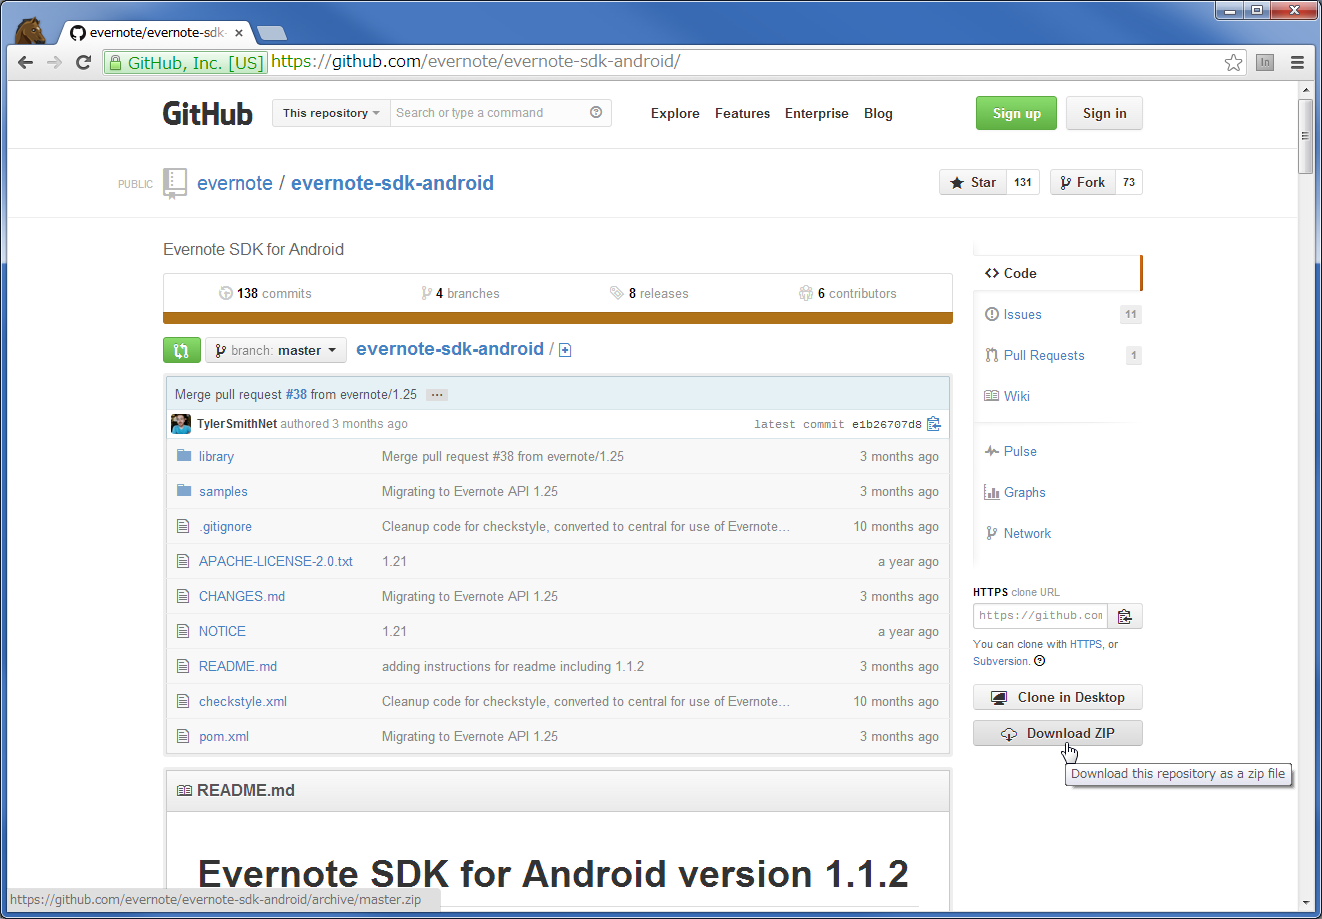Close the evernote-sdk browser tab
The width and height of the screenshot is (1322, 919).
239,33
